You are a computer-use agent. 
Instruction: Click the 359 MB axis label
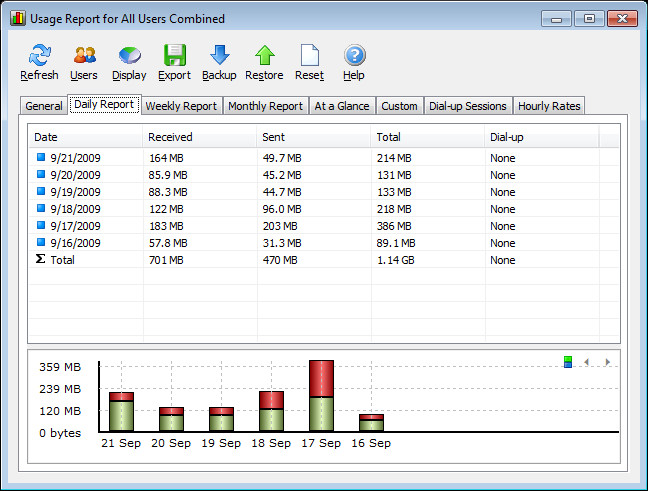pyautogui.click(x=60, y=367)
